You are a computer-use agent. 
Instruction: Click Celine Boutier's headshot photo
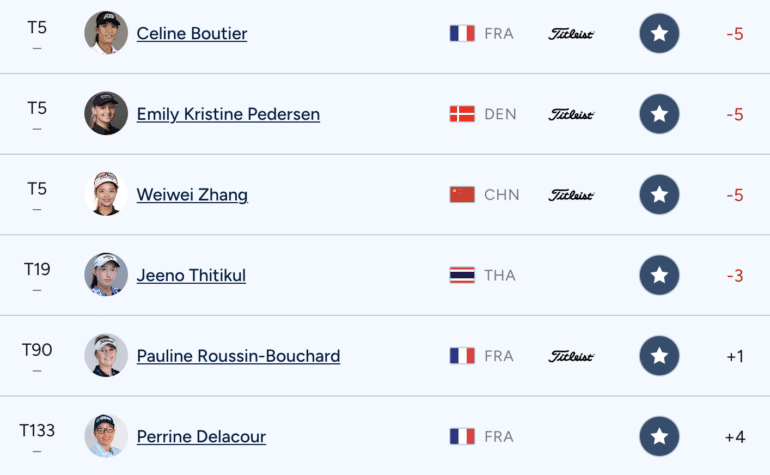pos(106,33)
